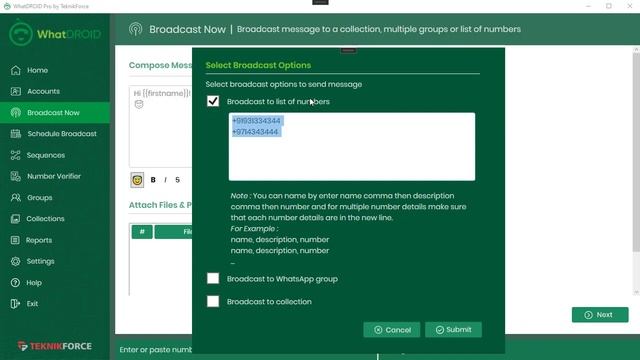Open the emoji picker smiley
The width and height of the screenshot is (640, 360).
tap(137, 180)
